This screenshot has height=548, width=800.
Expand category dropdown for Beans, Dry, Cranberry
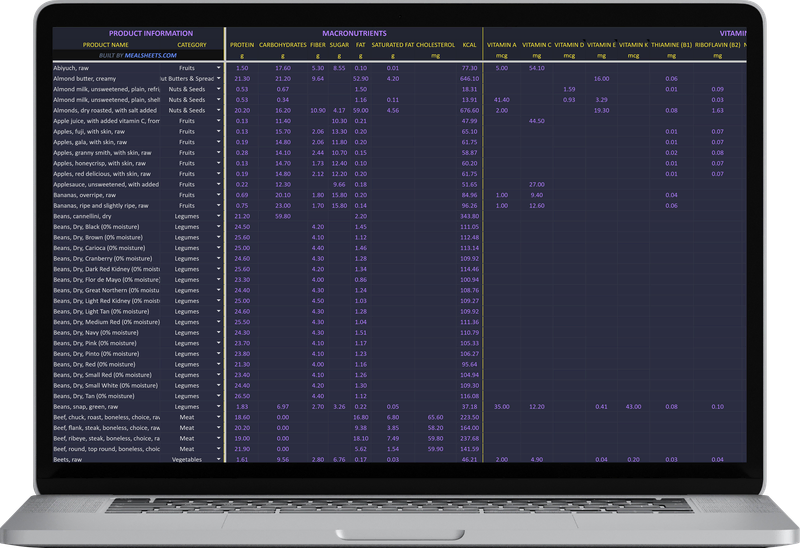tap(219, 259)
